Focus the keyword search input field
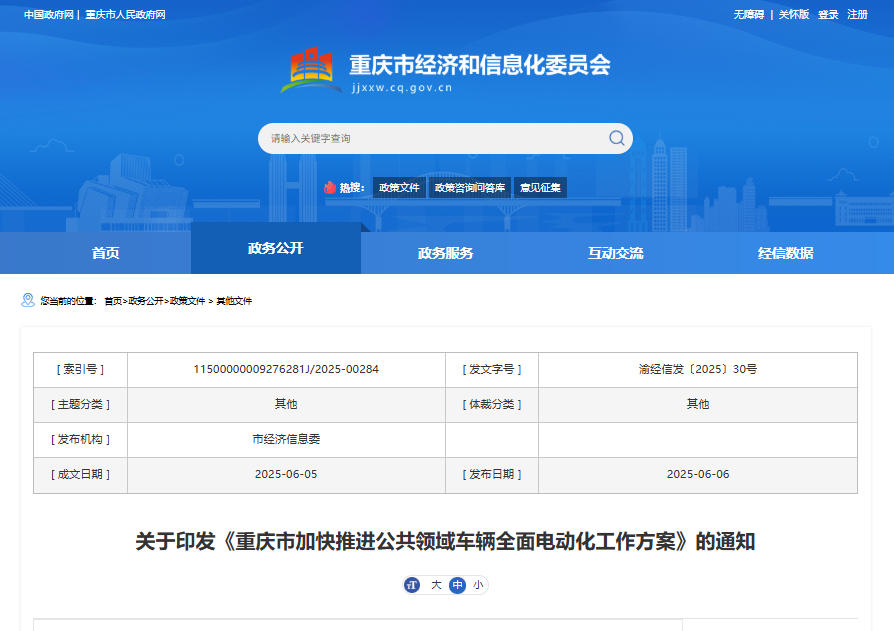 pos(433,139)
